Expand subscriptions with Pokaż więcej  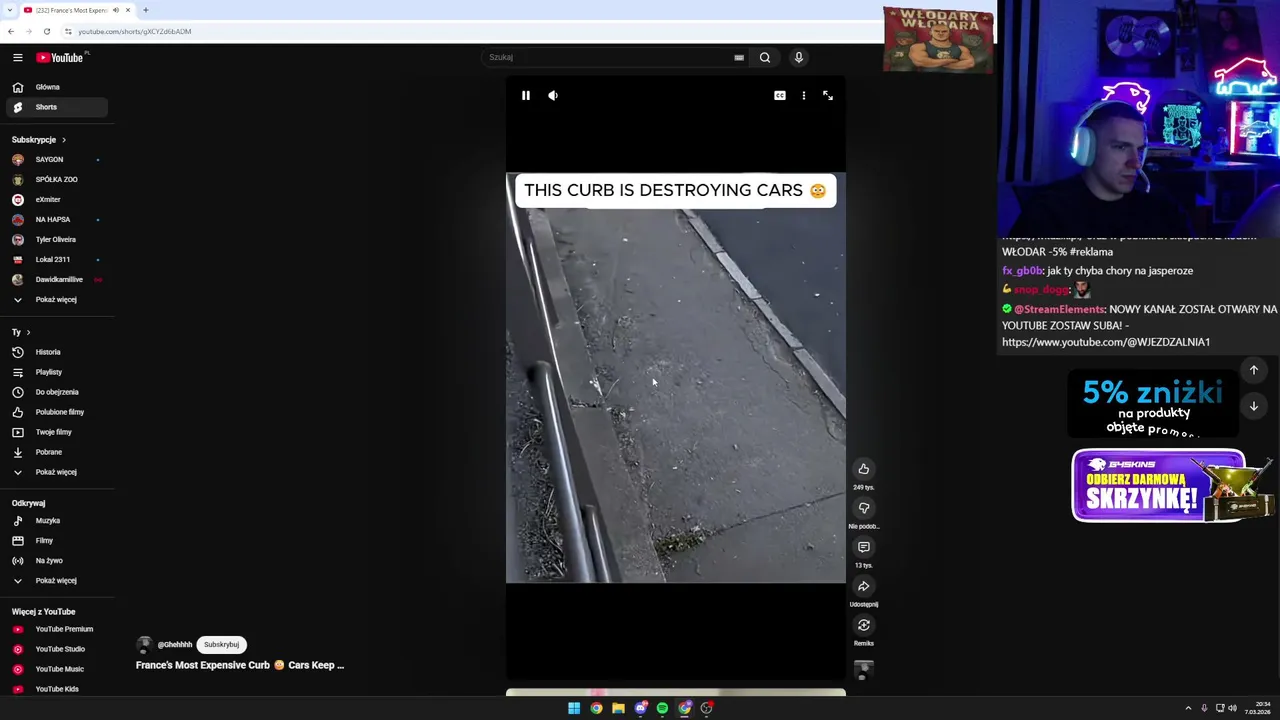click(56, 300)
